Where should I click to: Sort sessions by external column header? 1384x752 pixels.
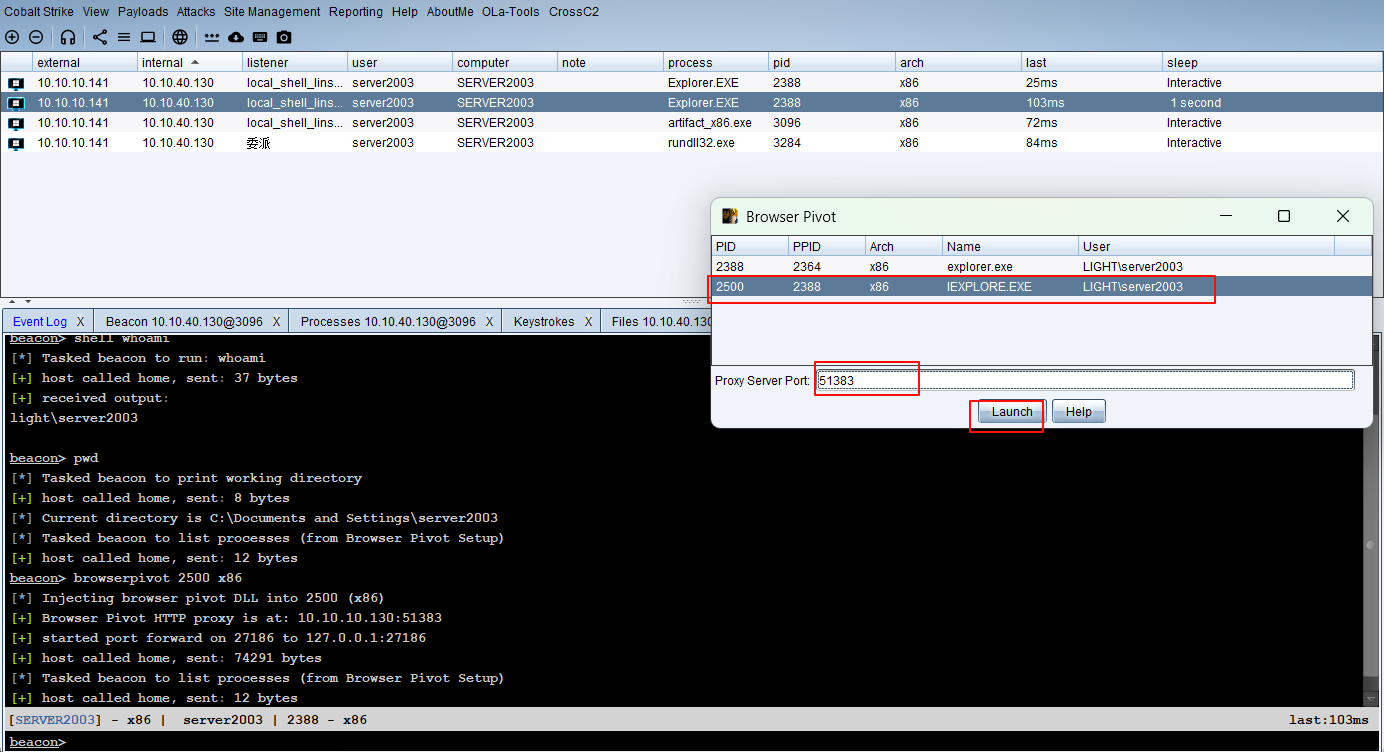85,62
